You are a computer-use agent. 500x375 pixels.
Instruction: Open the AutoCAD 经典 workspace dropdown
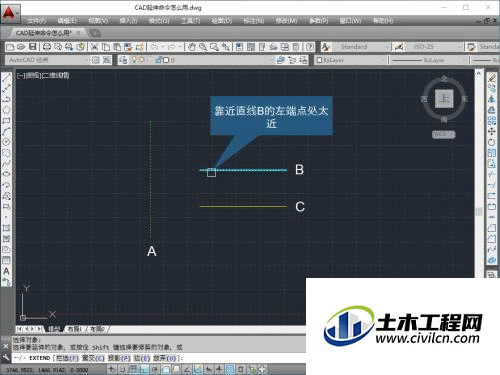tap(47, 60)
